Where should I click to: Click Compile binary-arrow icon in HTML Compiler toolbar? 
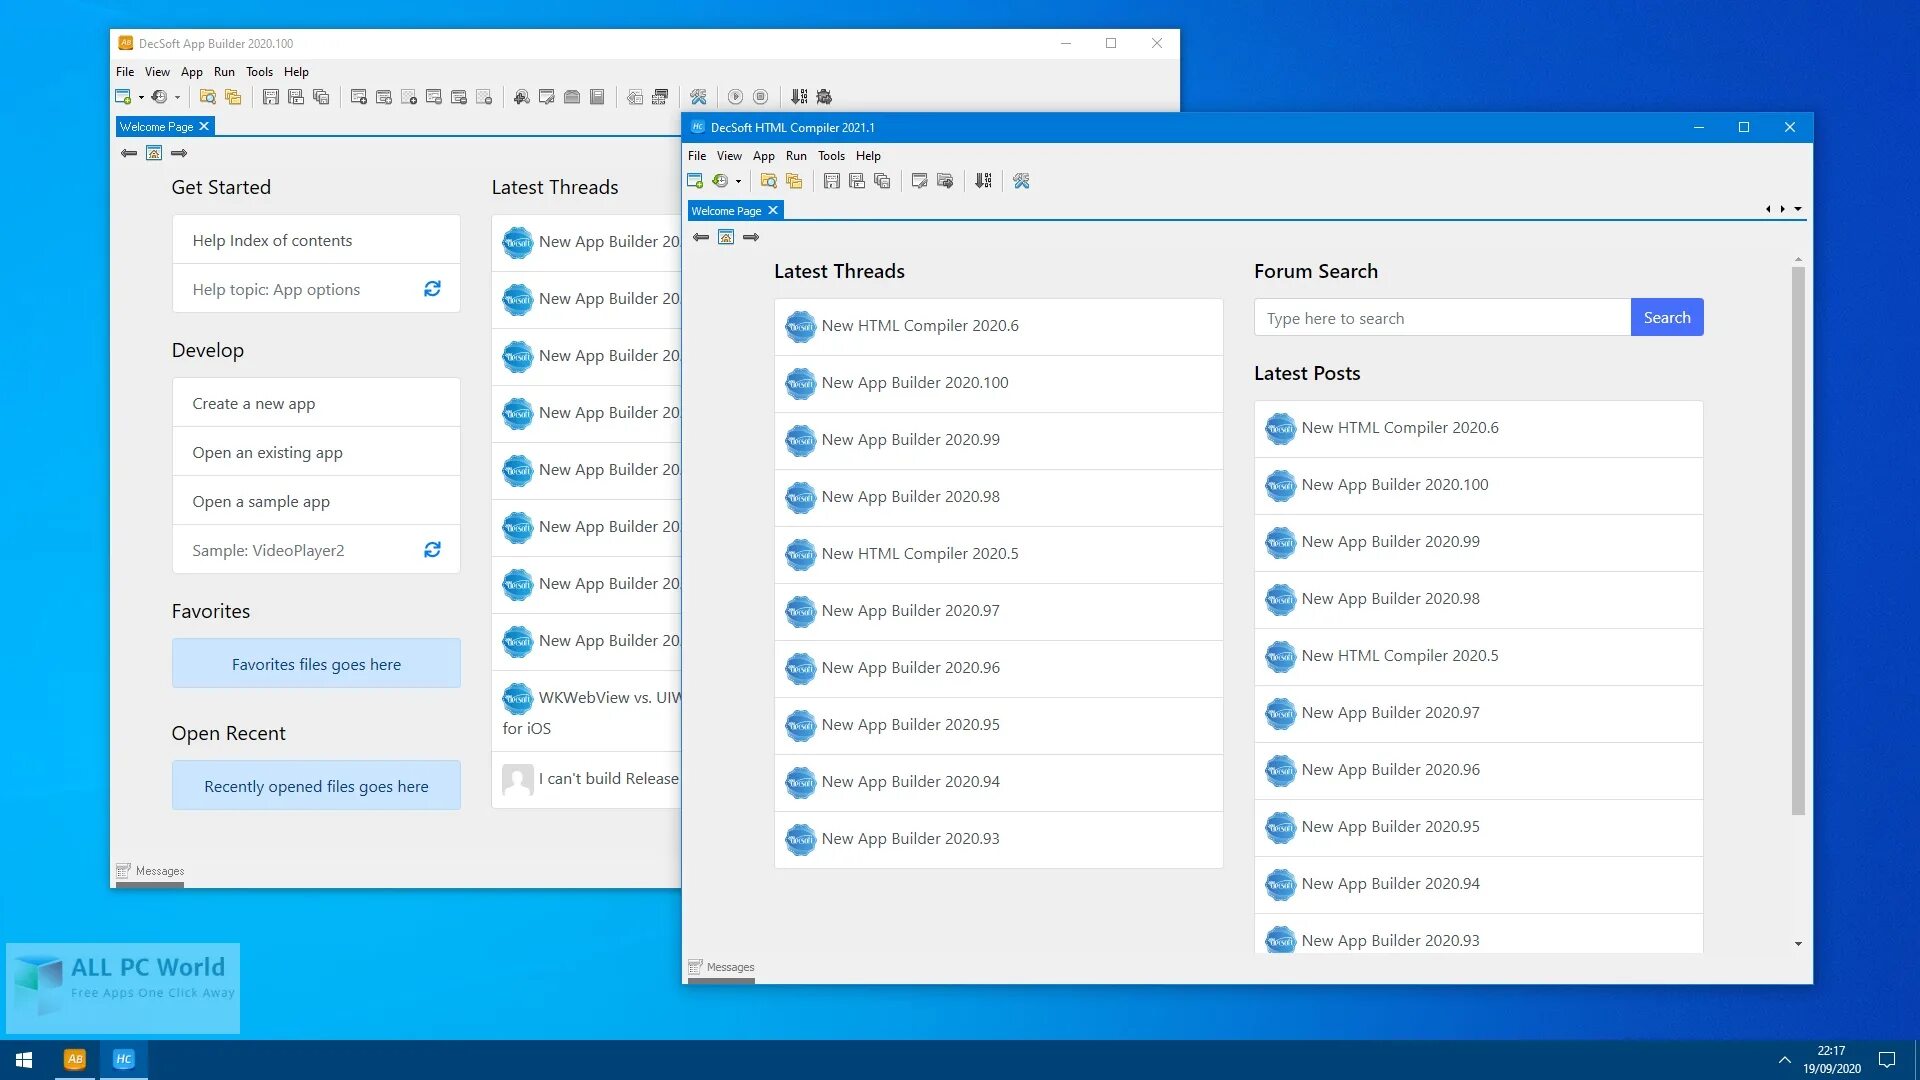click(x=984, y=181)
